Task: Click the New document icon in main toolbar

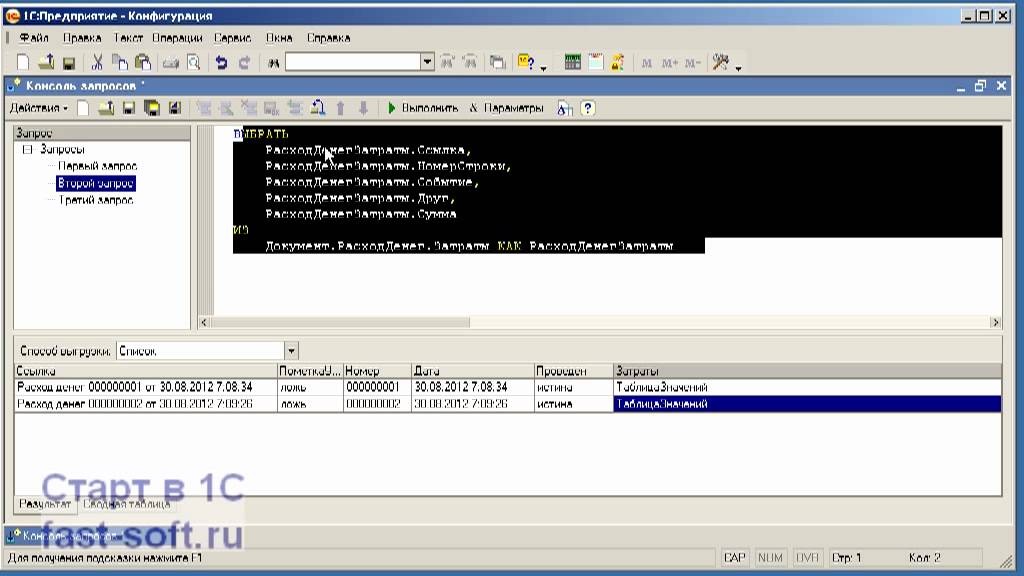Action: point(23,63)
